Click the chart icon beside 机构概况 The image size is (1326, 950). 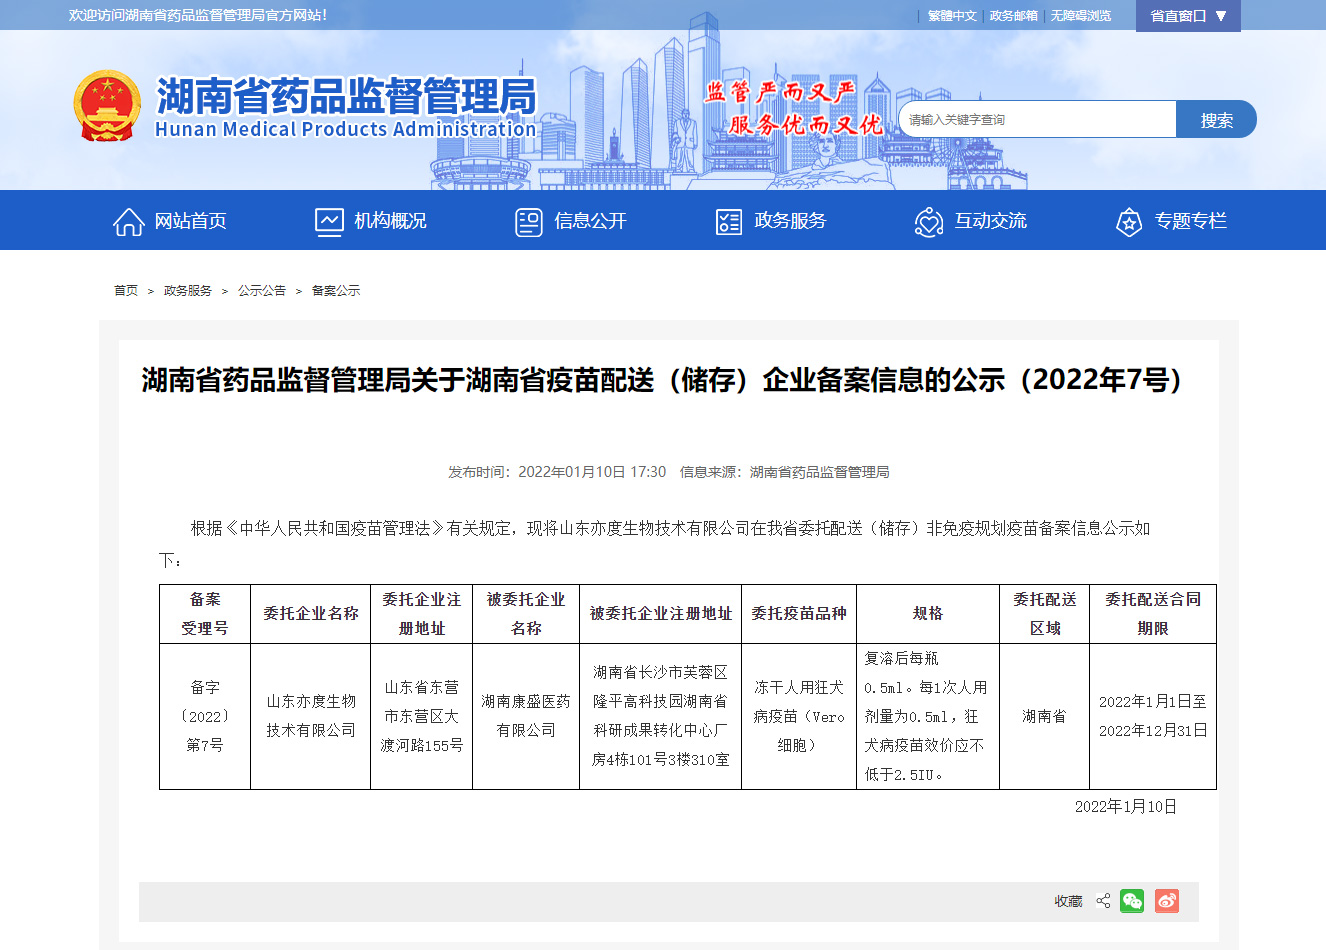pos(329,221)
